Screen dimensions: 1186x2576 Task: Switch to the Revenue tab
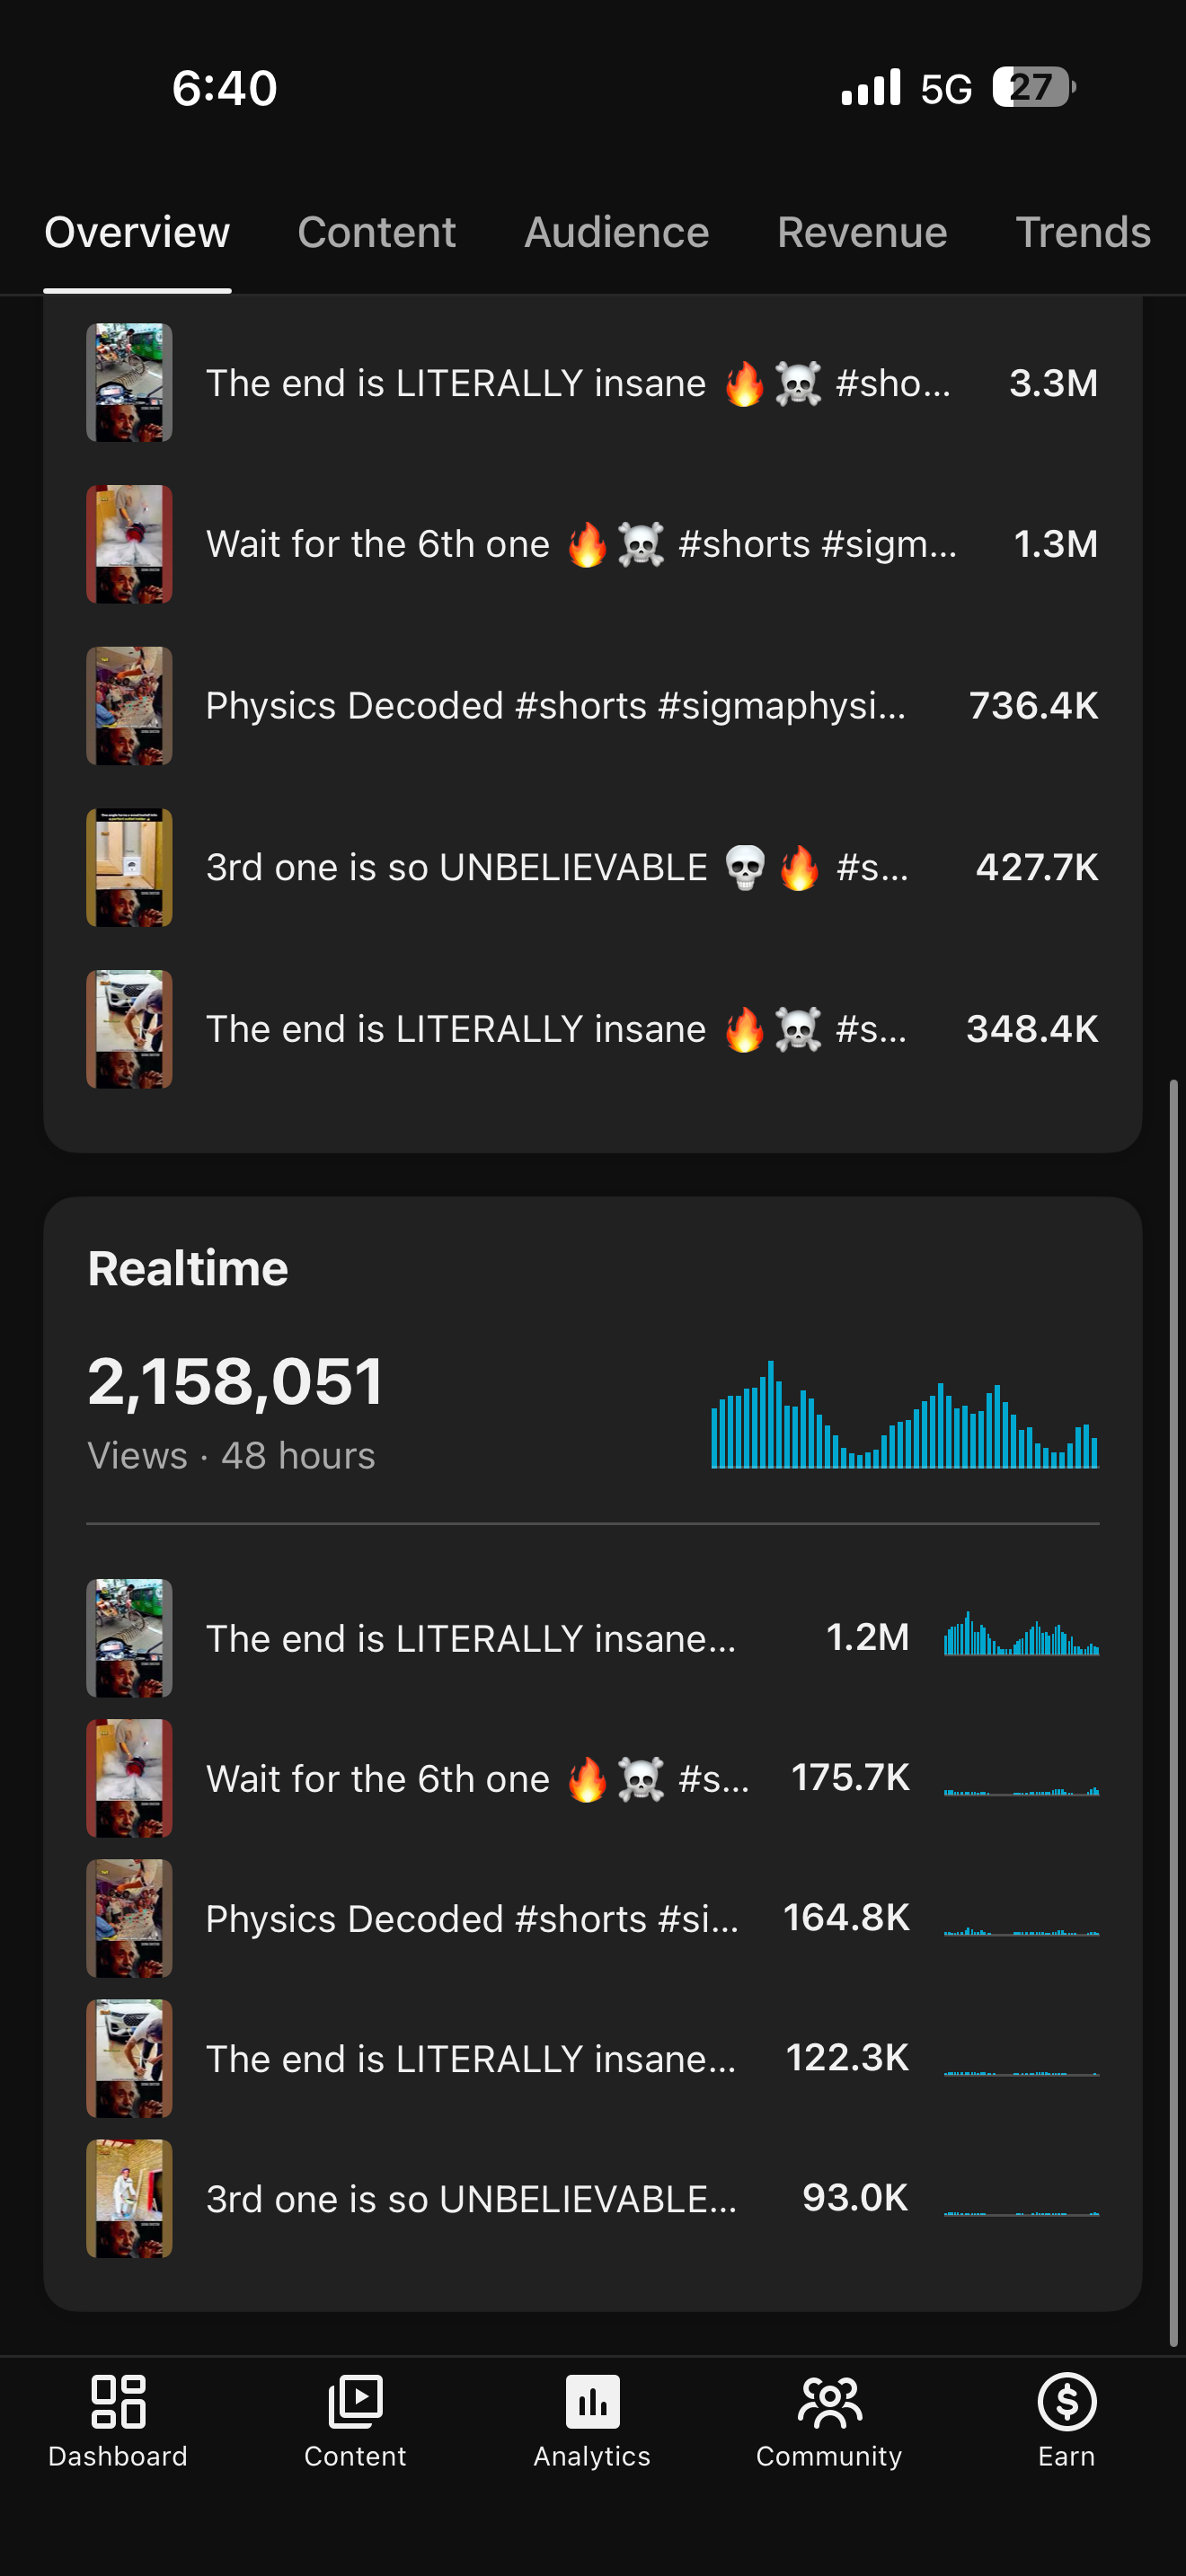(862, 232)
